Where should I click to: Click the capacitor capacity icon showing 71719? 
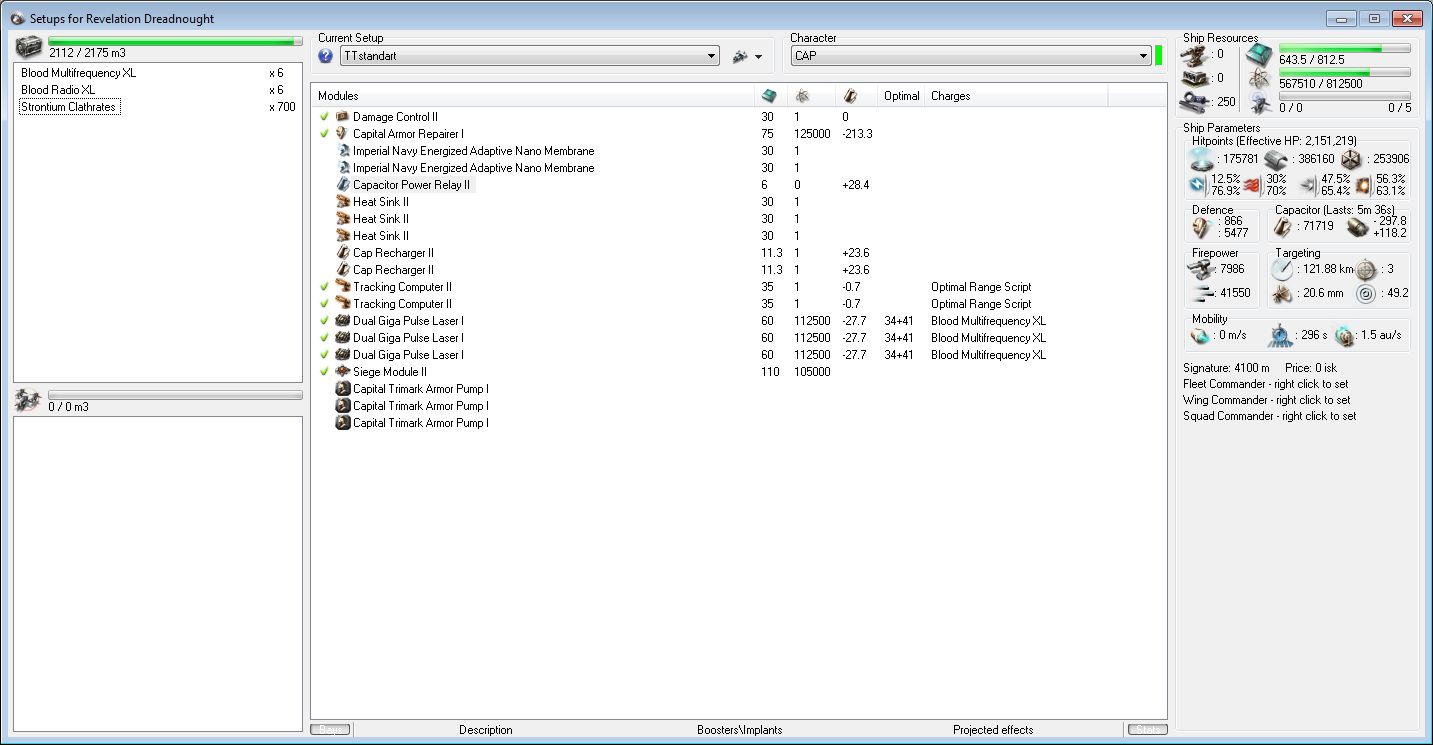coord(1283,227)
